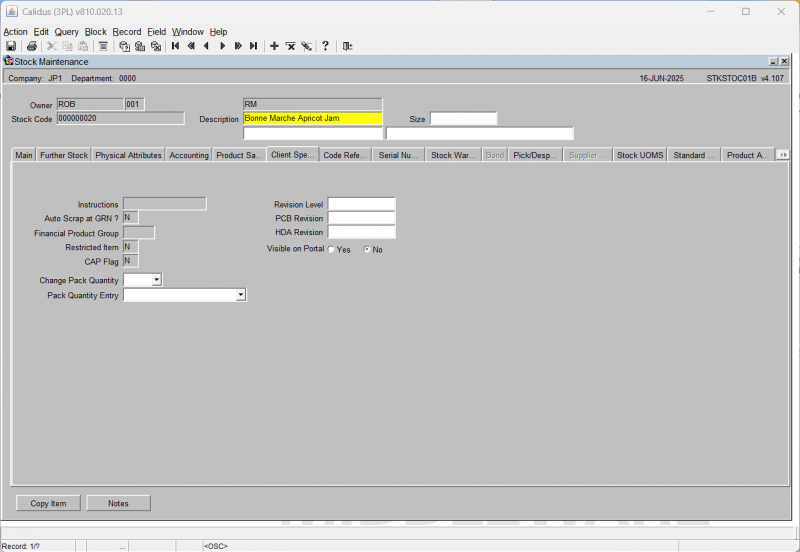Go to first record icon

[176, 46]
